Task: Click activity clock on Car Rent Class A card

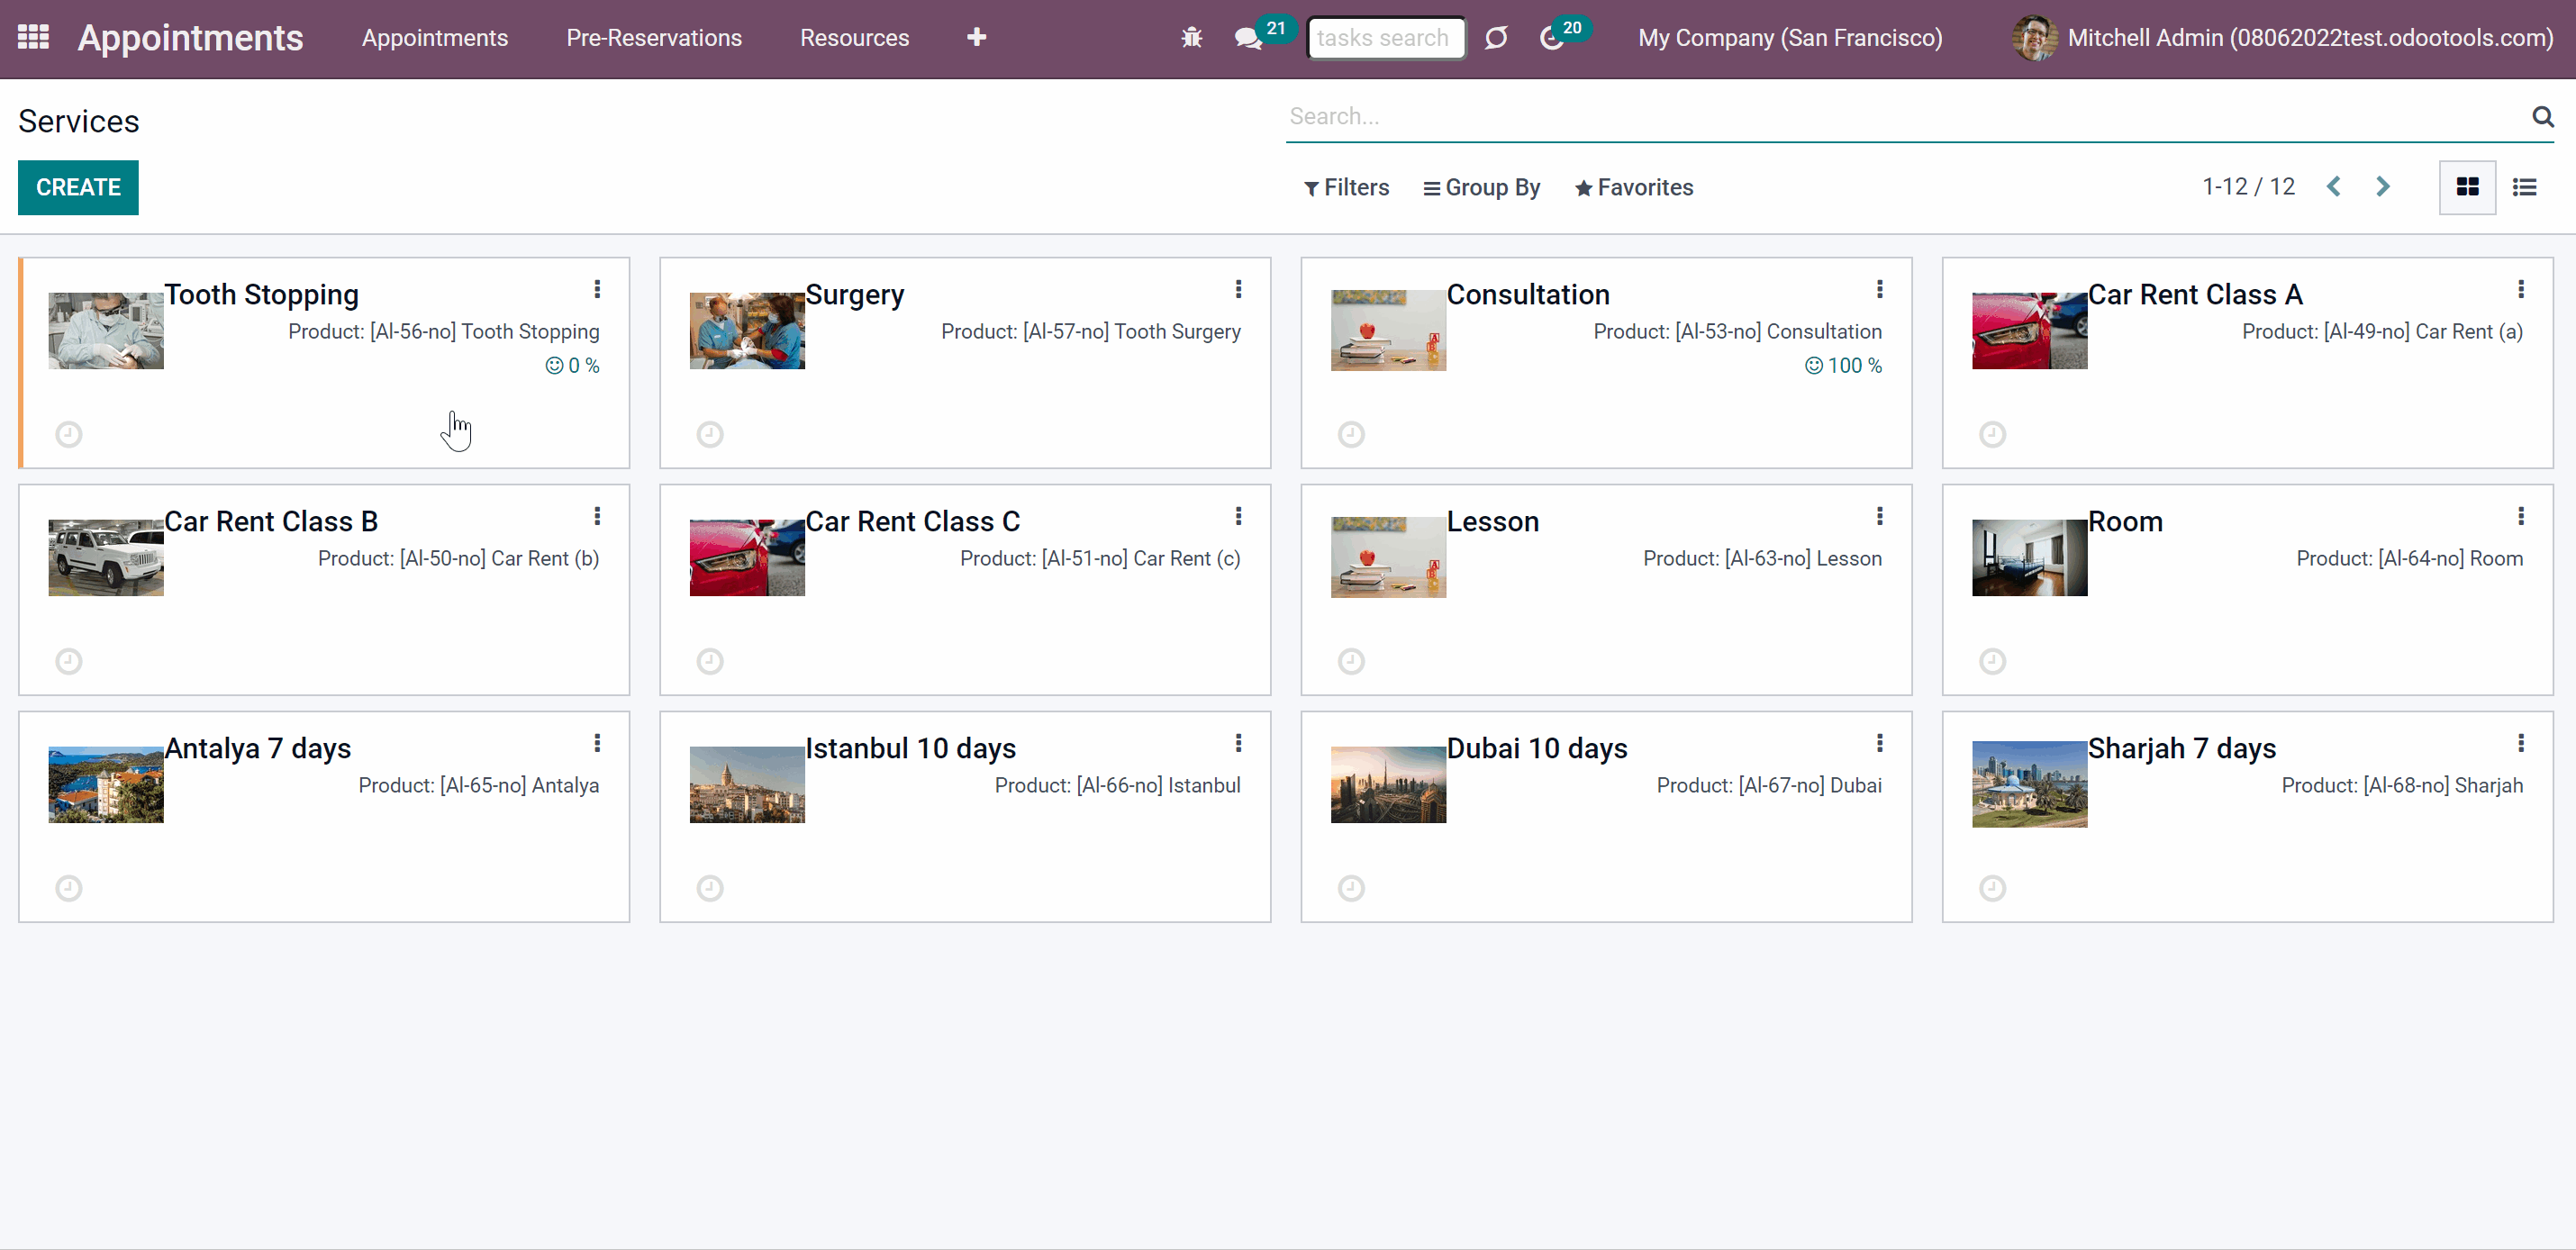Action: tap(1992, 434)
